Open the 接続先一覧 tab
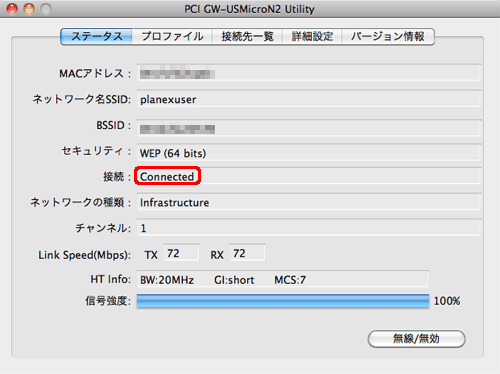Image resolution: width=500 pixels, height=374 pixels. point(248,36)
